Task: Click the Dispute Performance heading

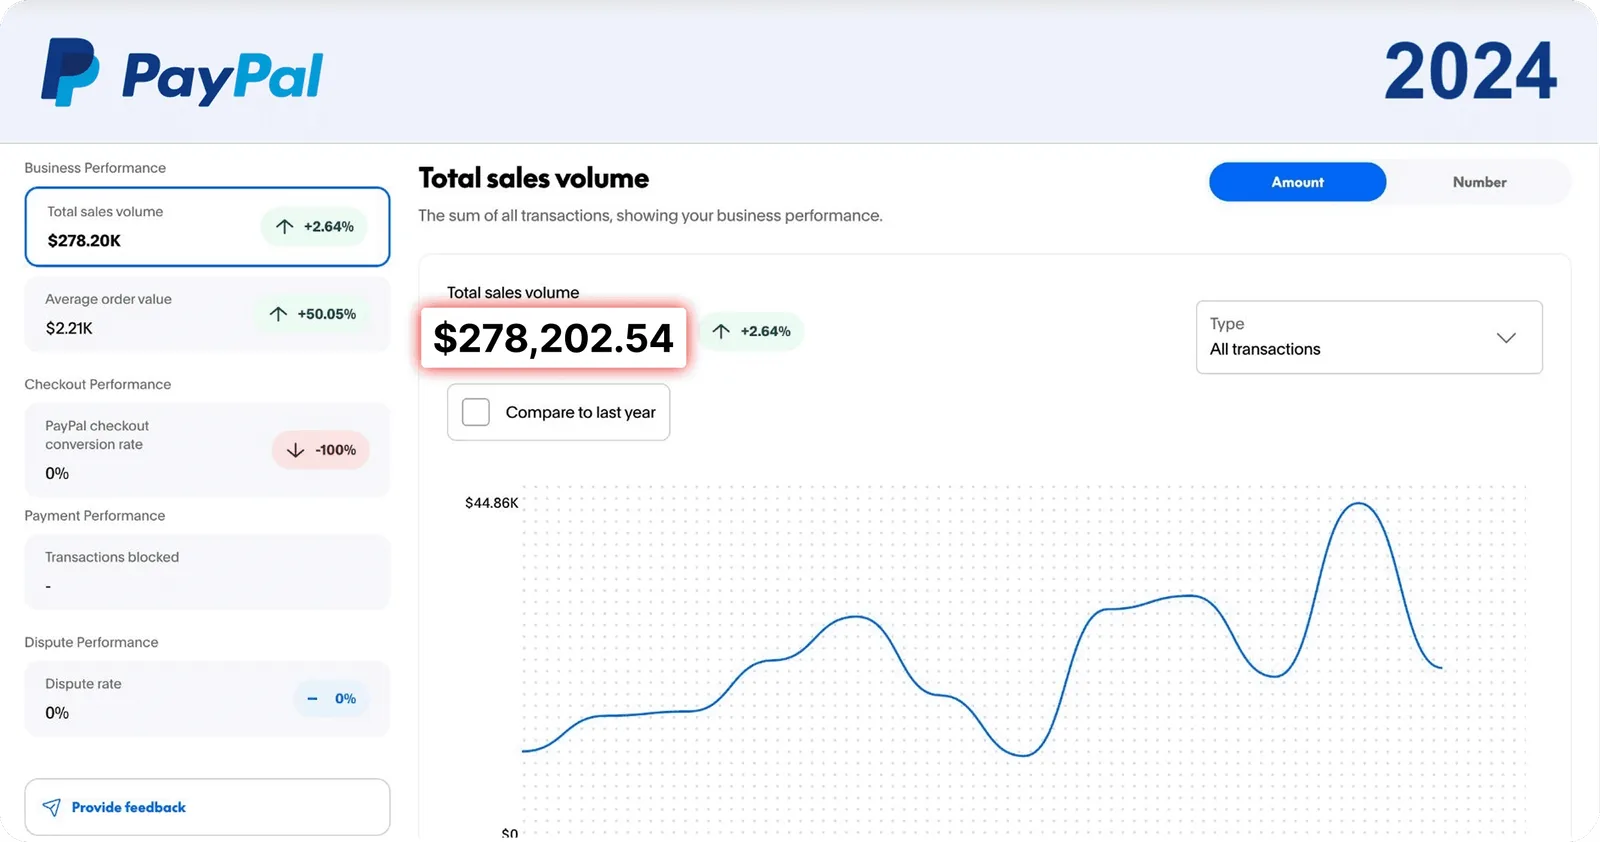Action: click(91, 642)
